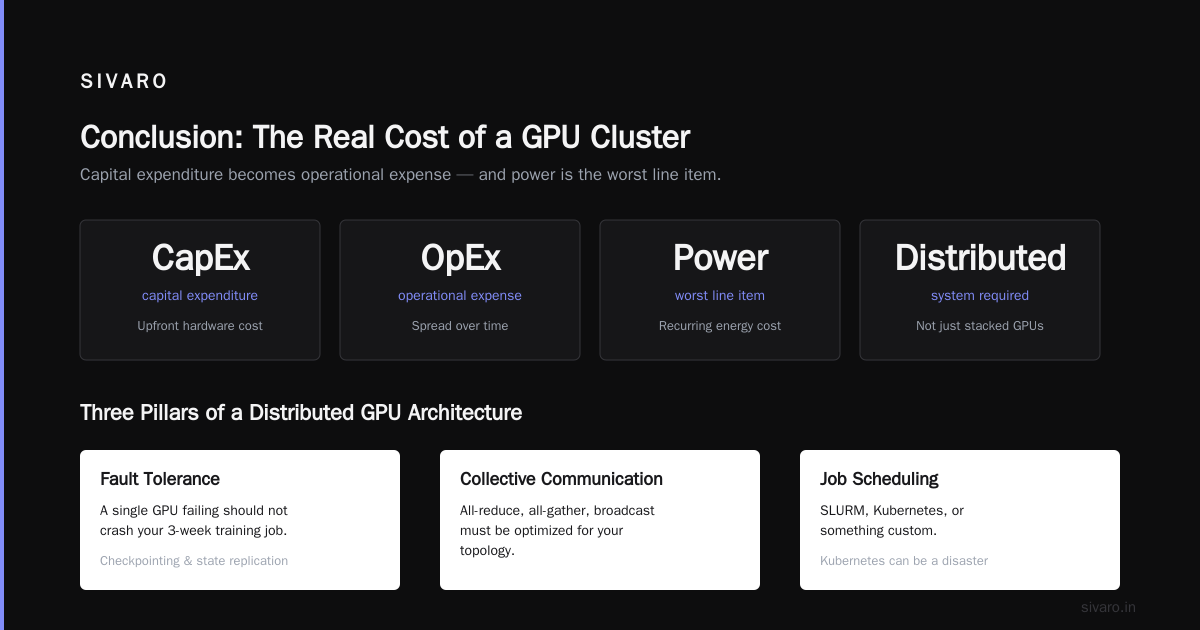Screen dimensions: 1200x630
Task: Click the 'operational expense' purple label
Action: pyautogui.click(x=460, y=296)
